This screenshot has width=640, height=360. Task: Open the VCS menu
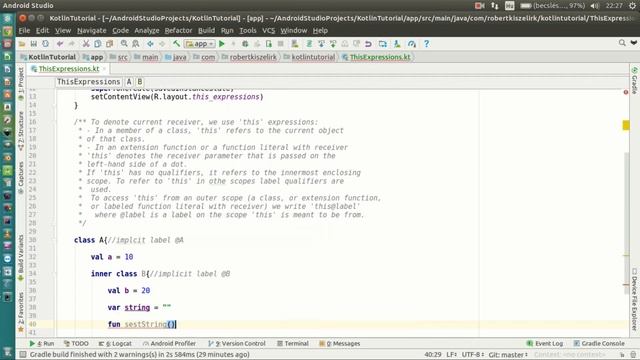tap(269, 31)
